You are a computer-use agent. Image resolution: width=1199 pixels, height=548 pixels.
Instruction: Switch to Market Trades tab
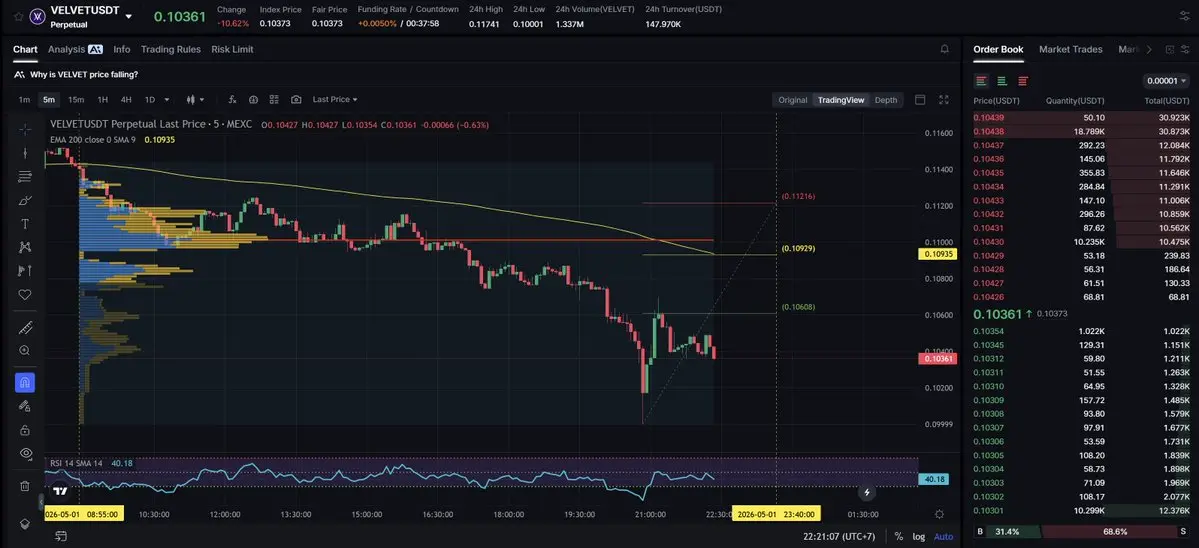[1071, 49]
